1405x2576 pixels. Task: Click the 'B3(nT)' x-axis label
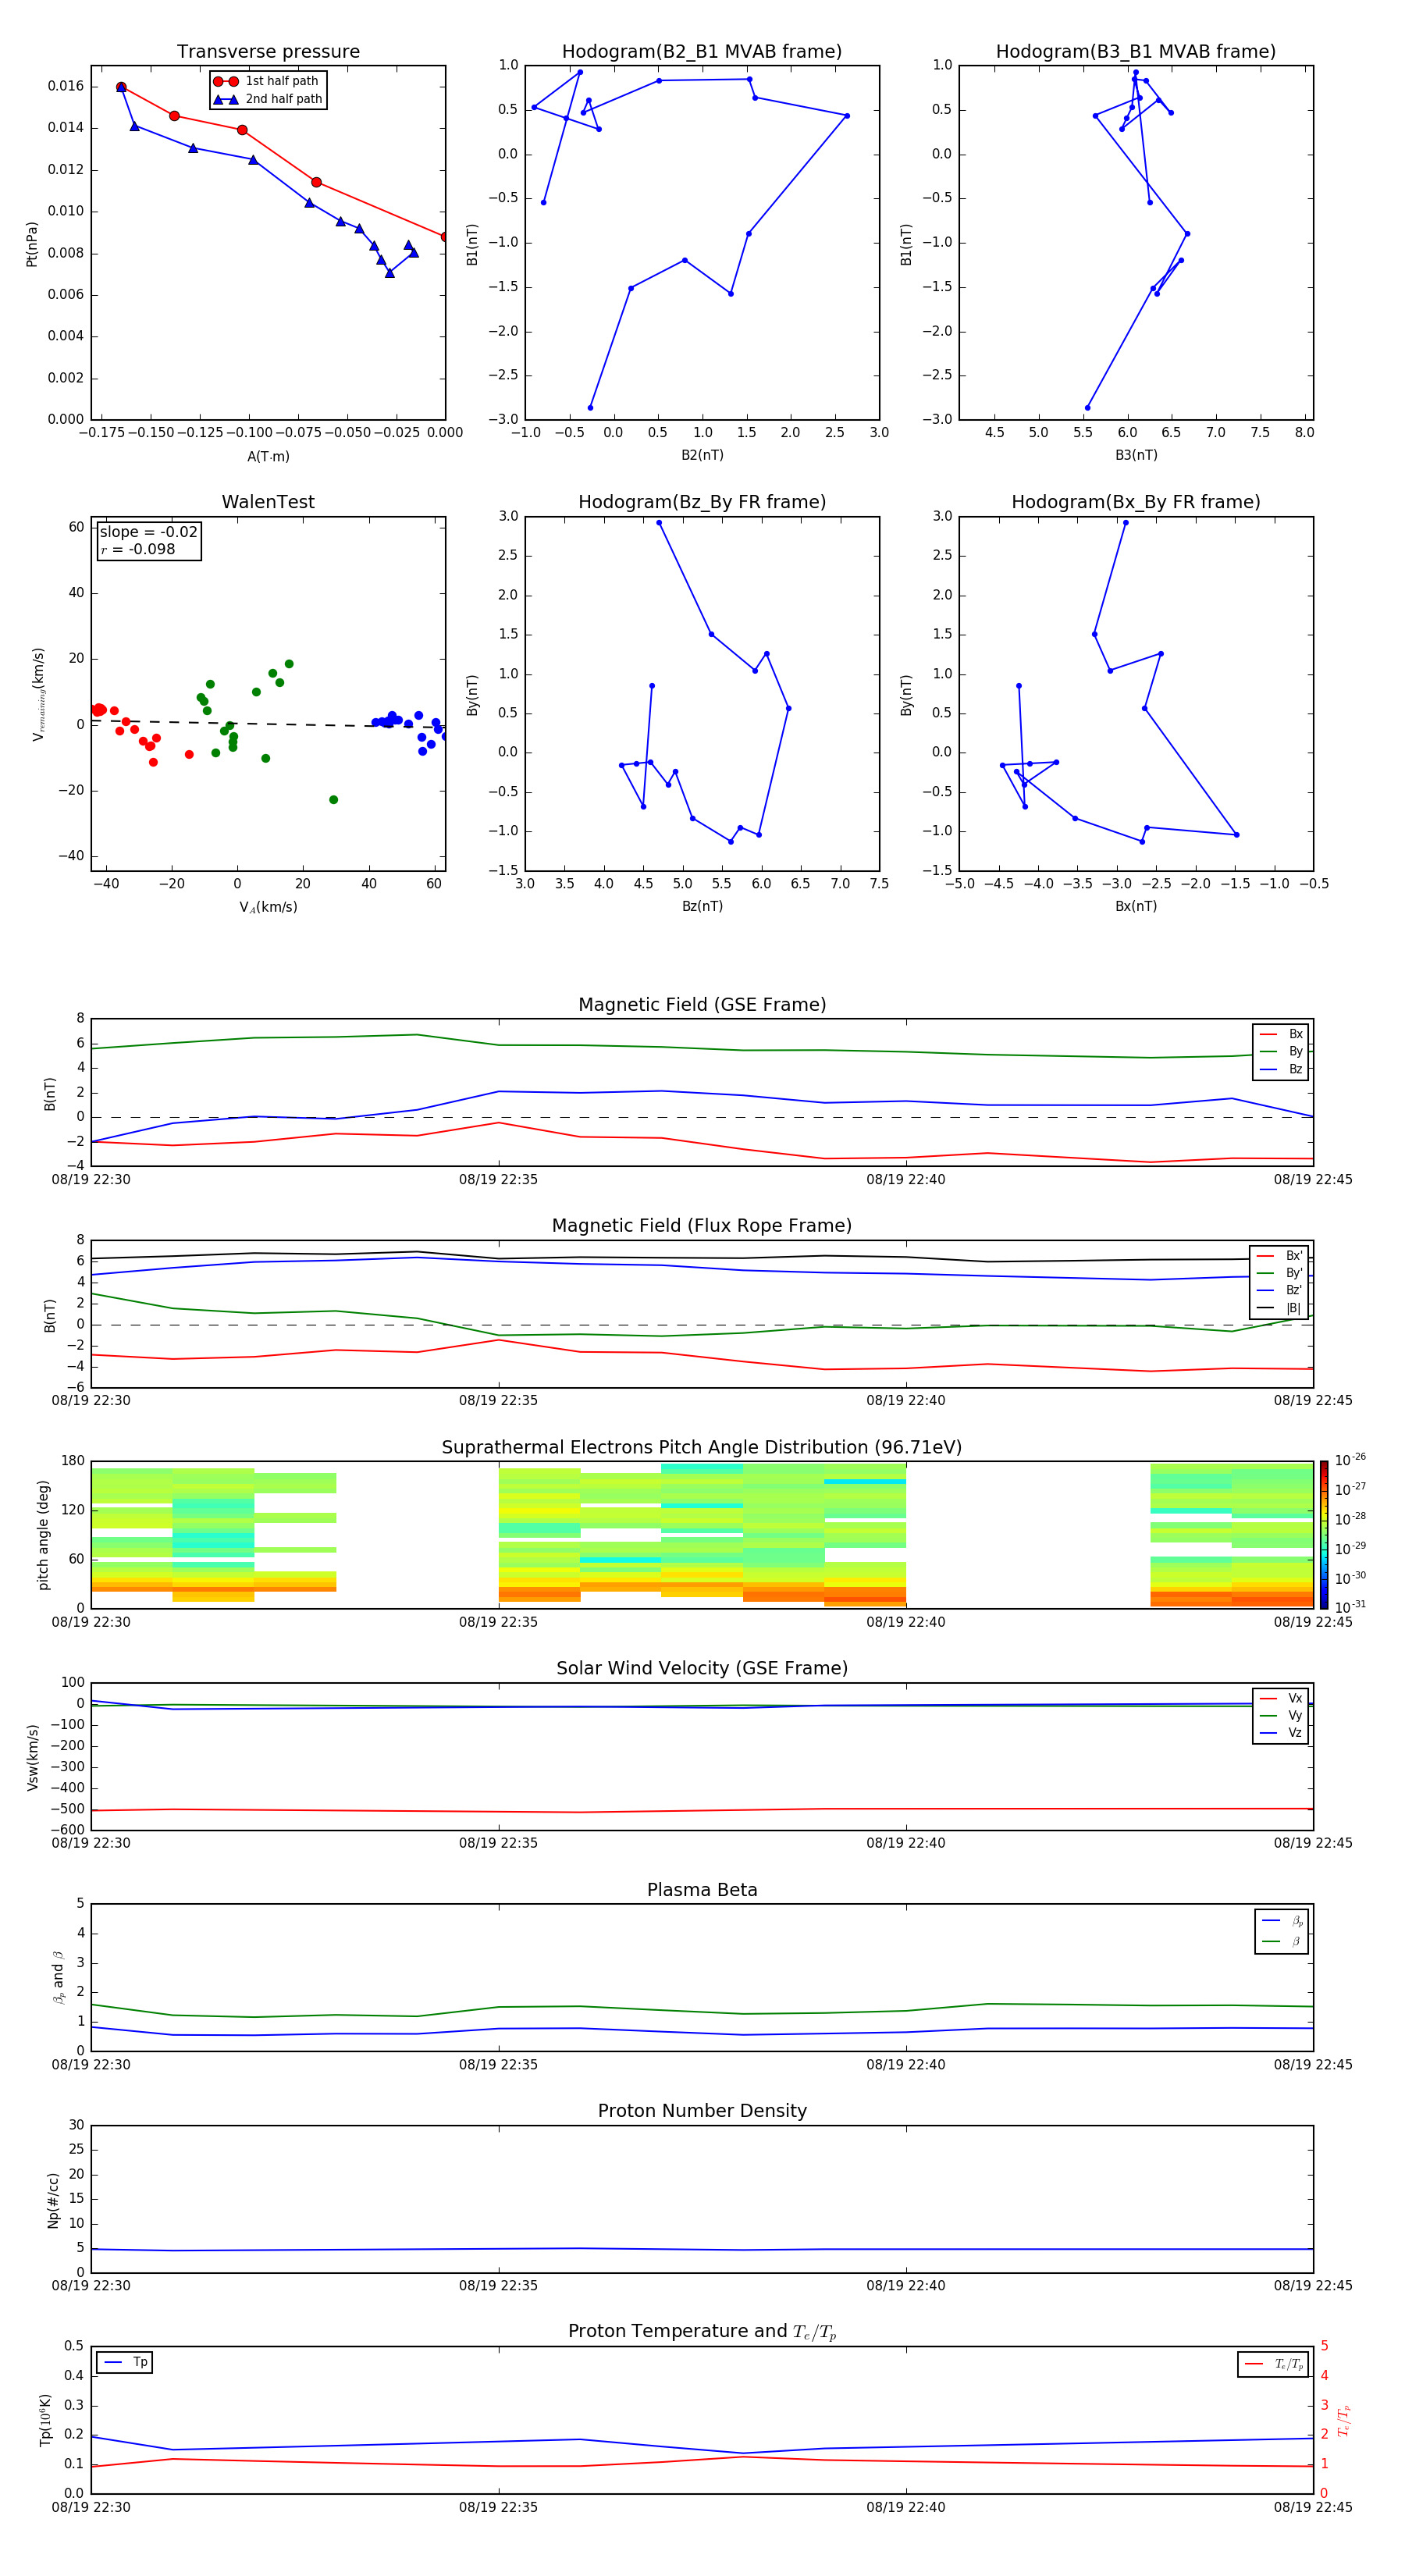tap(1136, 455)
